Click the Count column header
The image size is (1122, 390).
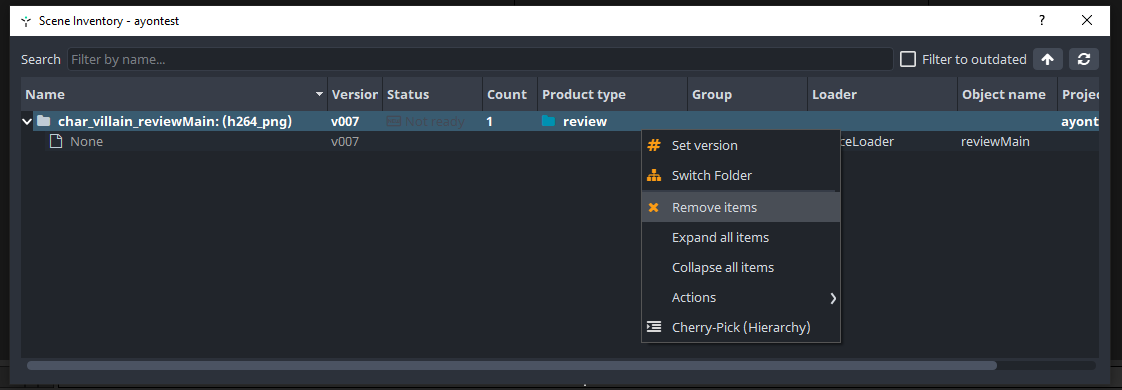tap(510, 94)
